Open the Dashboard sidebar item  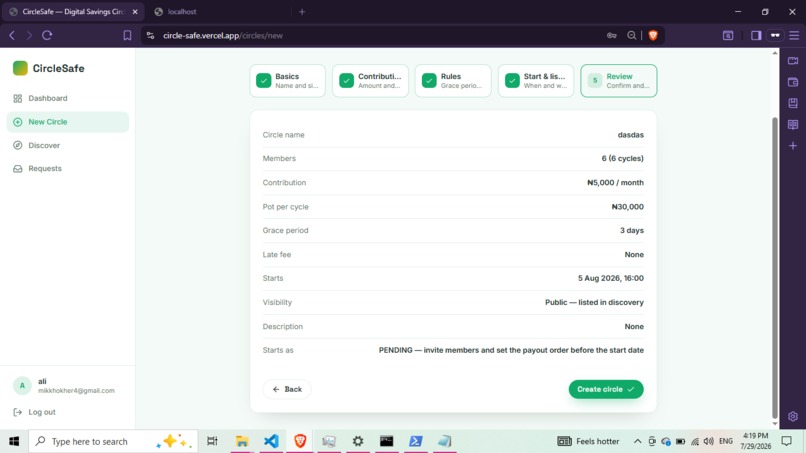pyautogui.click(x=67, y=98)
